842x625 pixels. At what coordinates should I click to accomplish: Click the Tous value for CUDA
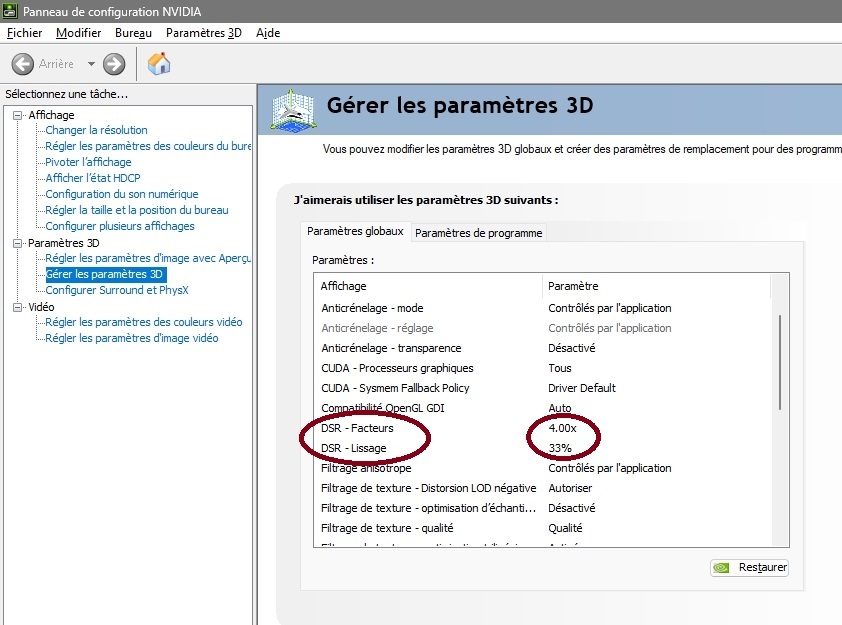(560, 368)
